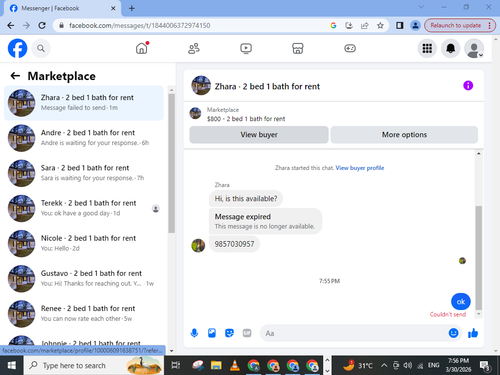Click Zhara's avatar in chat header
Viewport: 500px width, 375px height.
coord(201,85)
